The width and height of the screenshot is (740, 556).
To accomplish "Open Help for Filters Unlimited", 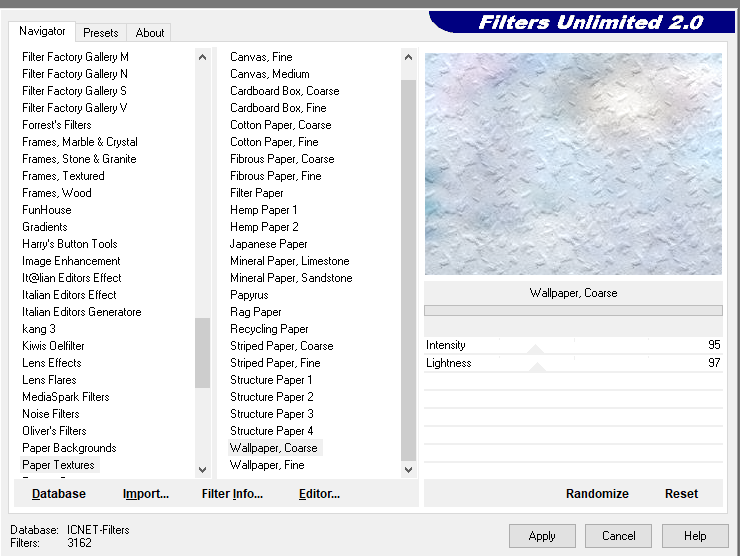I will tap(695, 535).
